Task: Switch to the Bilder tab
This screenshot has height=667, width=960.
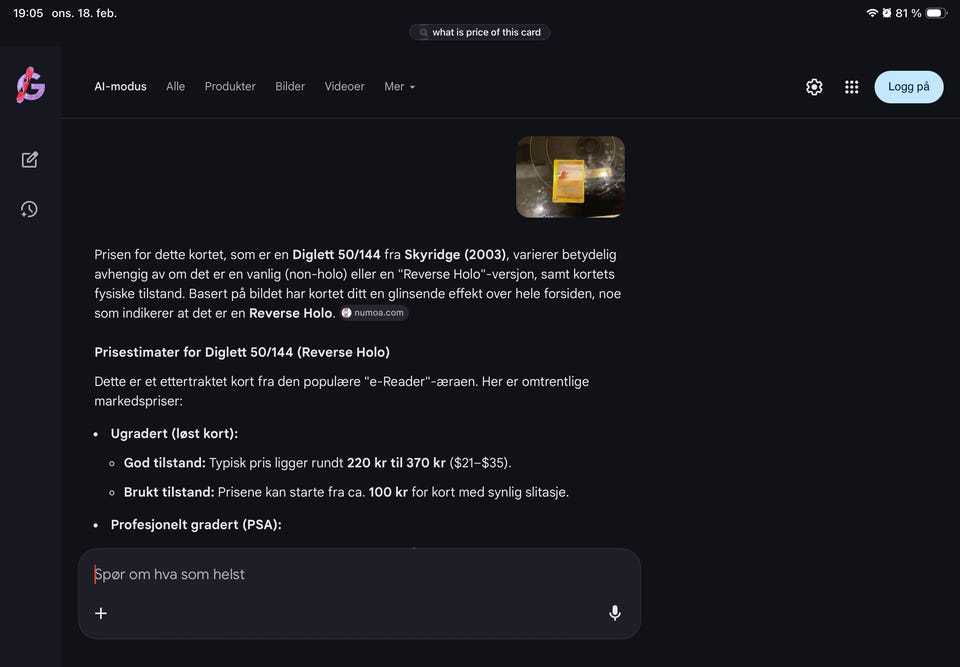Action: (x=290, y=86)
